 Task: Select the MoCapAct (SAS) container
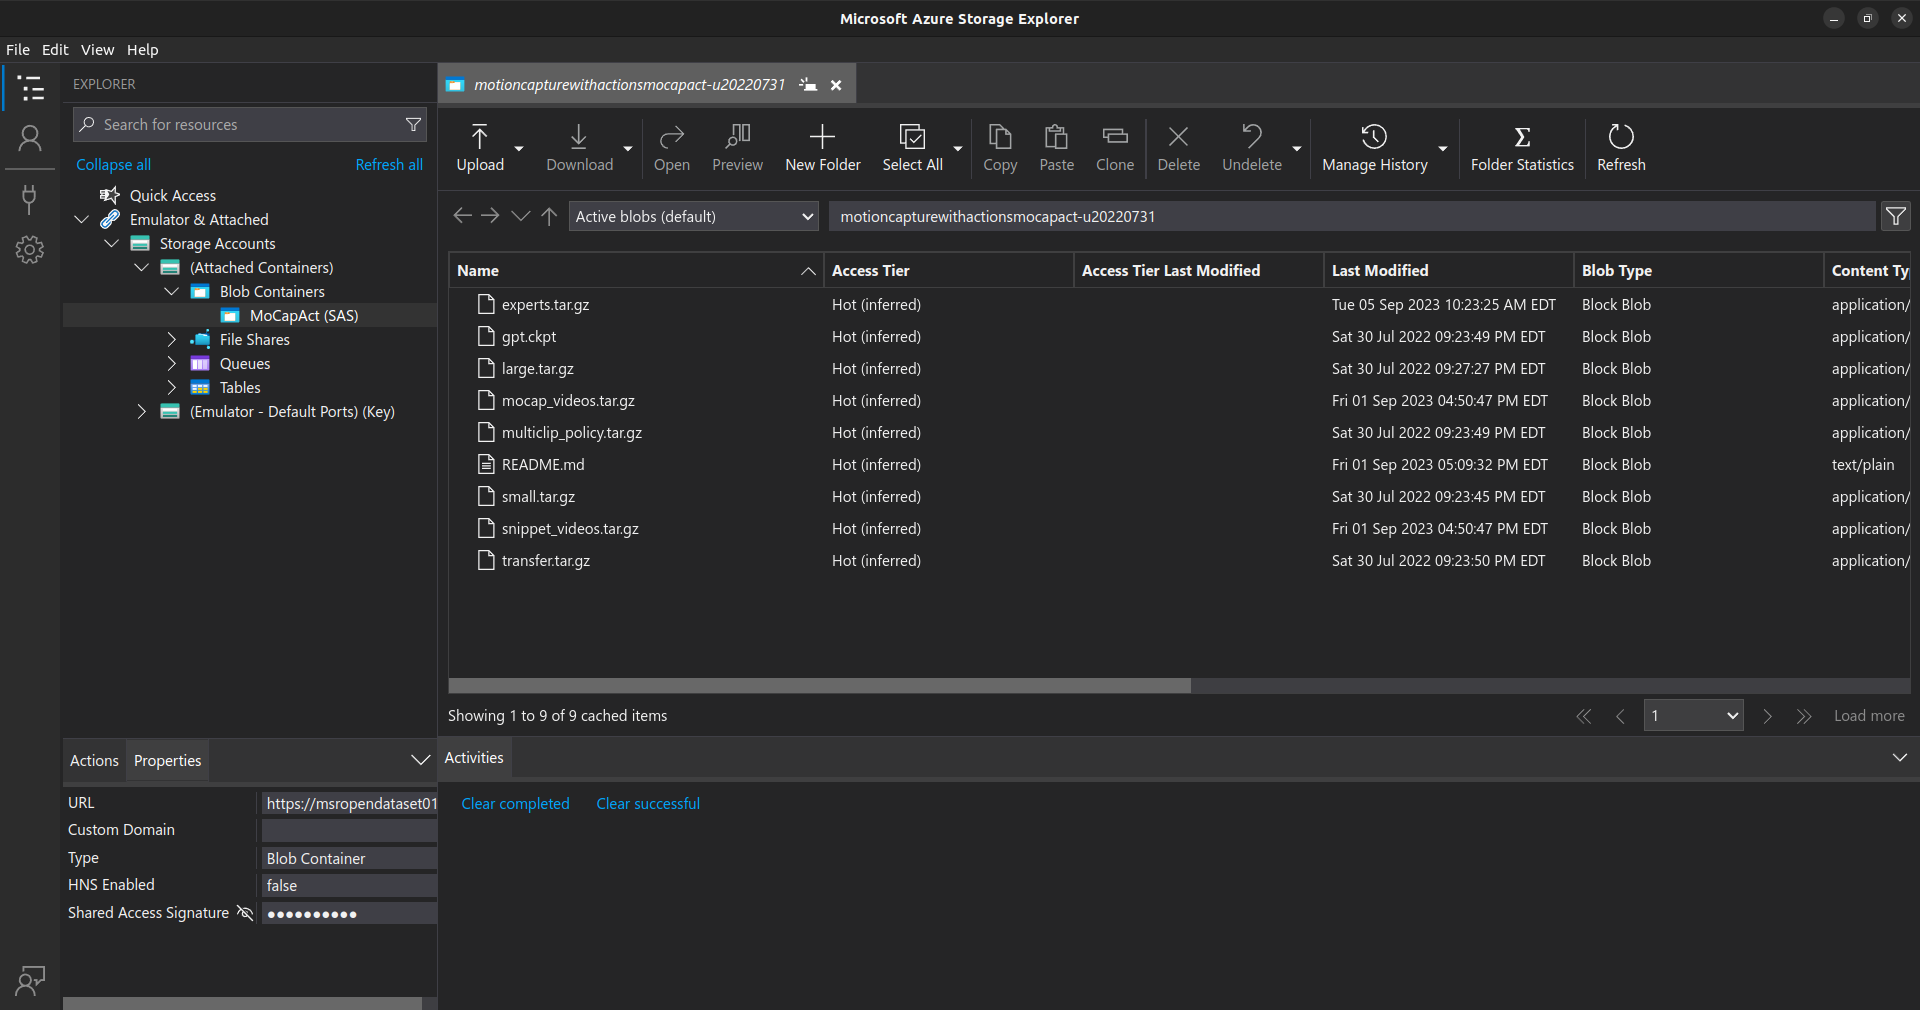250,316
